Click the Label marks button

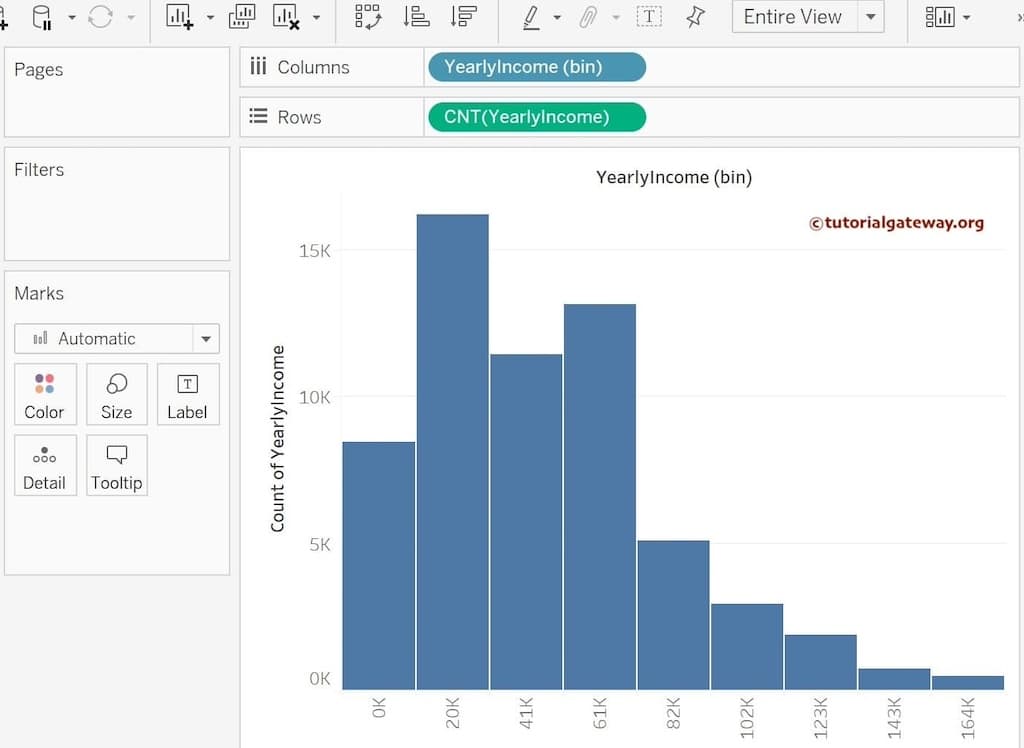(187, 395)
